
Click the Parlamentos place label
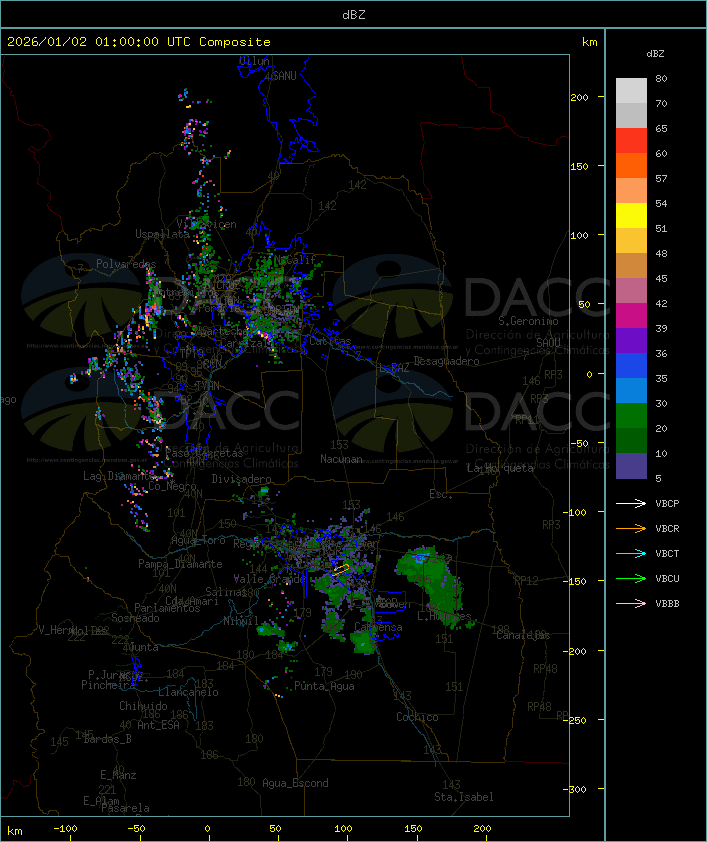(x=167, y=608)
